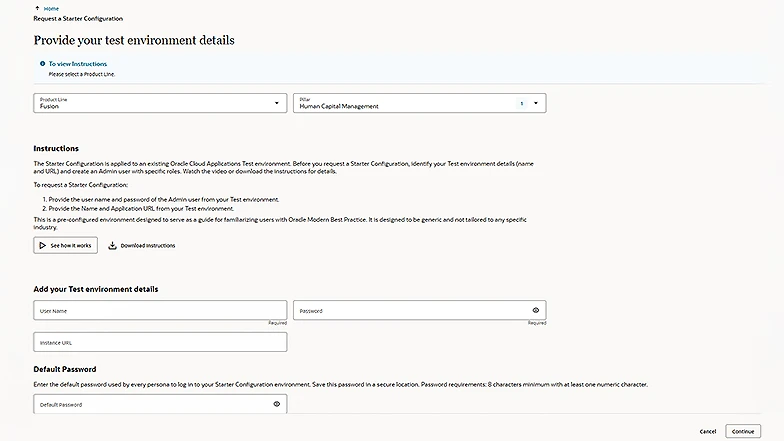This screenshot has height=441, width=784.
Task: Select the Instance URL text box
Action: coord(160,342)
